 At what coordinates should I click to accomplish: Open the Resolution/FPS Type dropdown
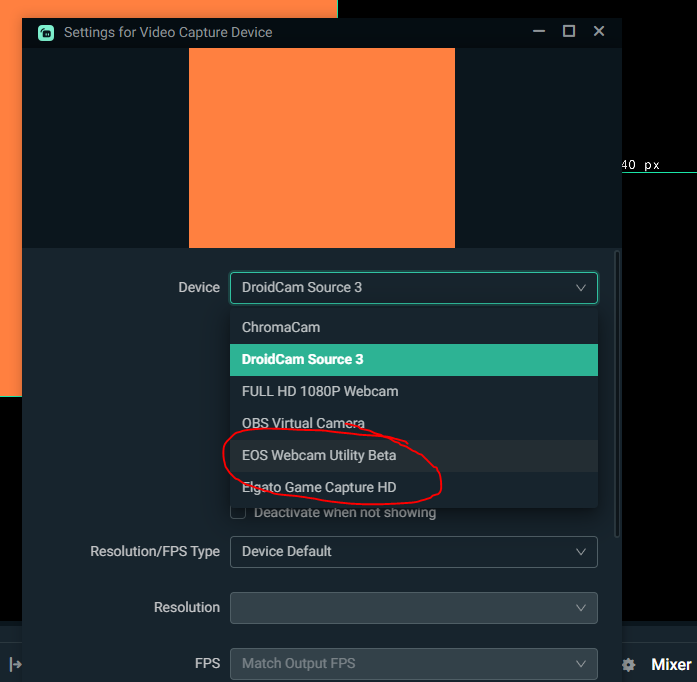tap(413, 552)
